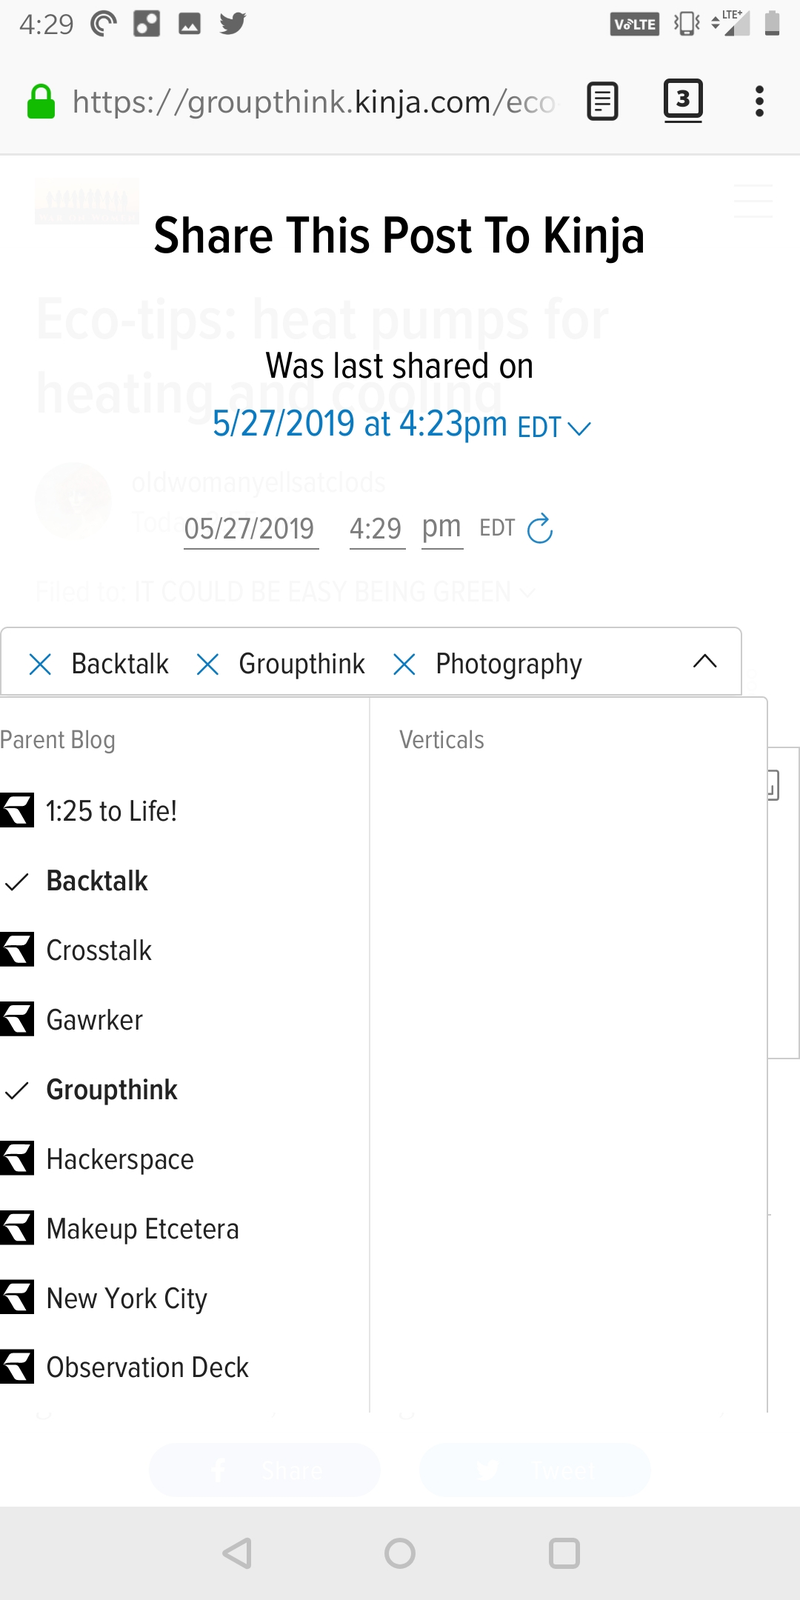Change the pm period field
This screenshot has width=800, height=1600.
[x=441, y=527]
